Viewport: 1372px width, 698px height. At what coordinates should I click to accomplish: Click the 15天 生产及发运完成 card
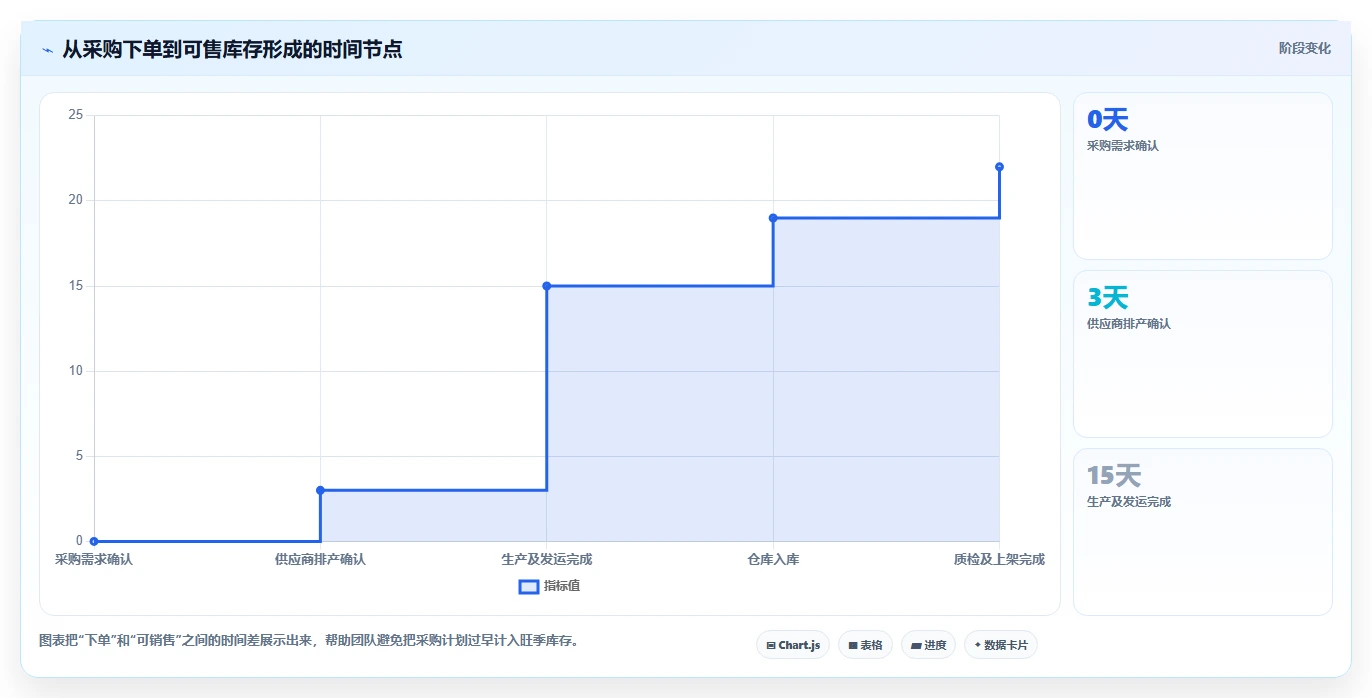tap(1202, 532)
